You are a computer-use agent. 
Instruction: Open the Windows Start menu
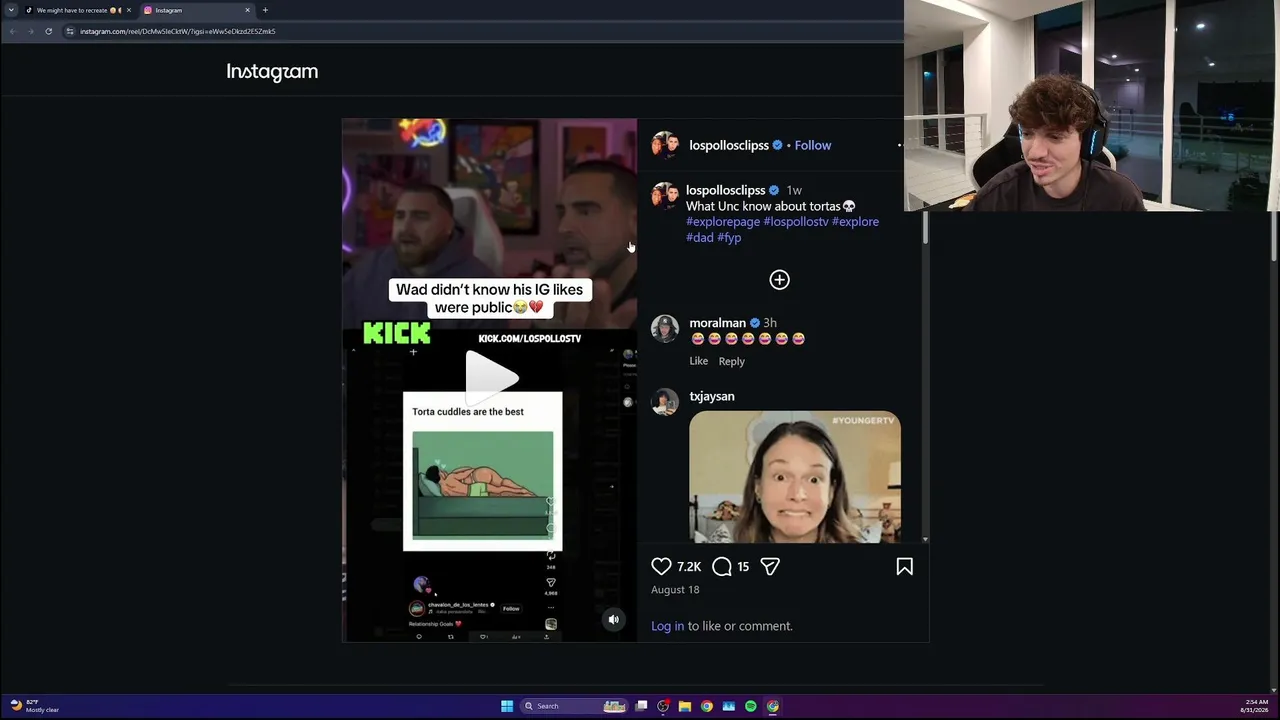click(x=507, y=706)
